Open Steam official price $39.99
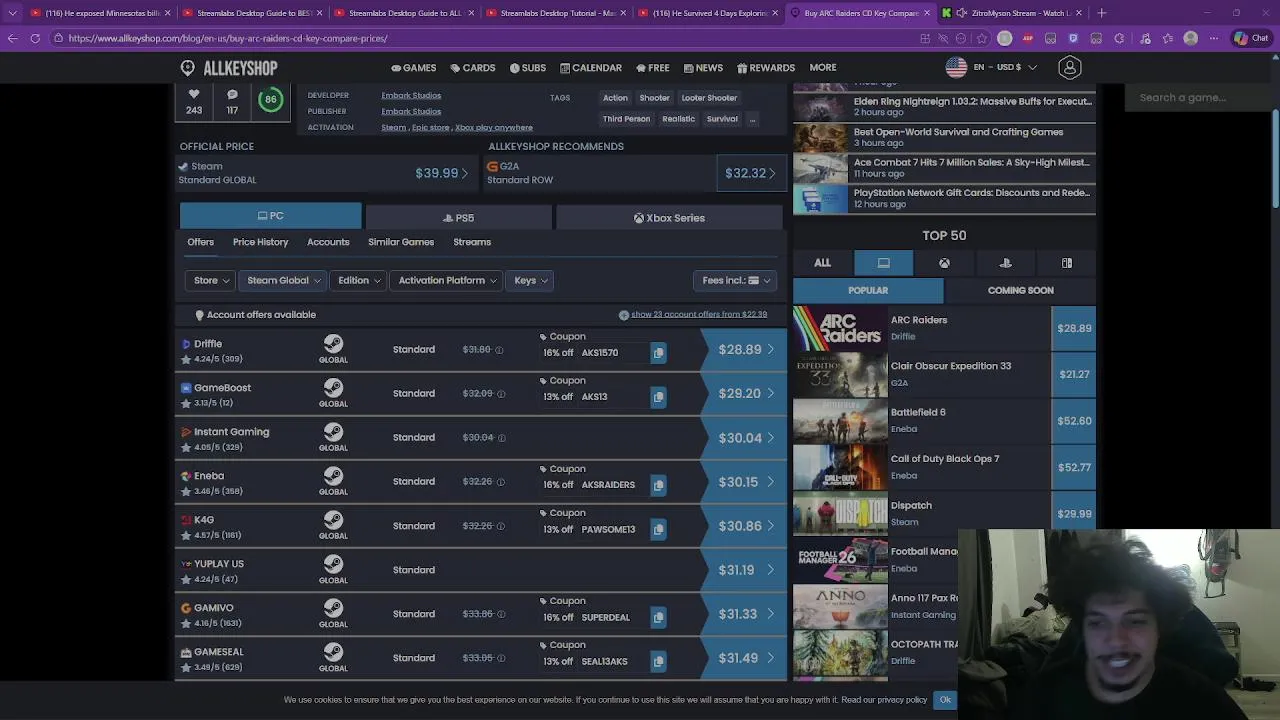Screen dimensions: 1280x720 click(441, 173)
